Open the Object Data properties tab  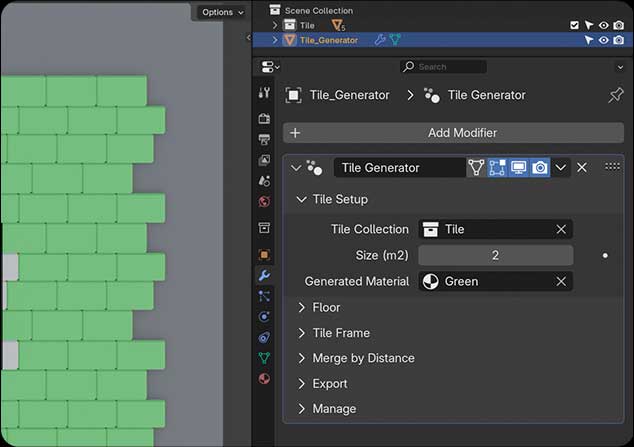[x=264, y=357]
